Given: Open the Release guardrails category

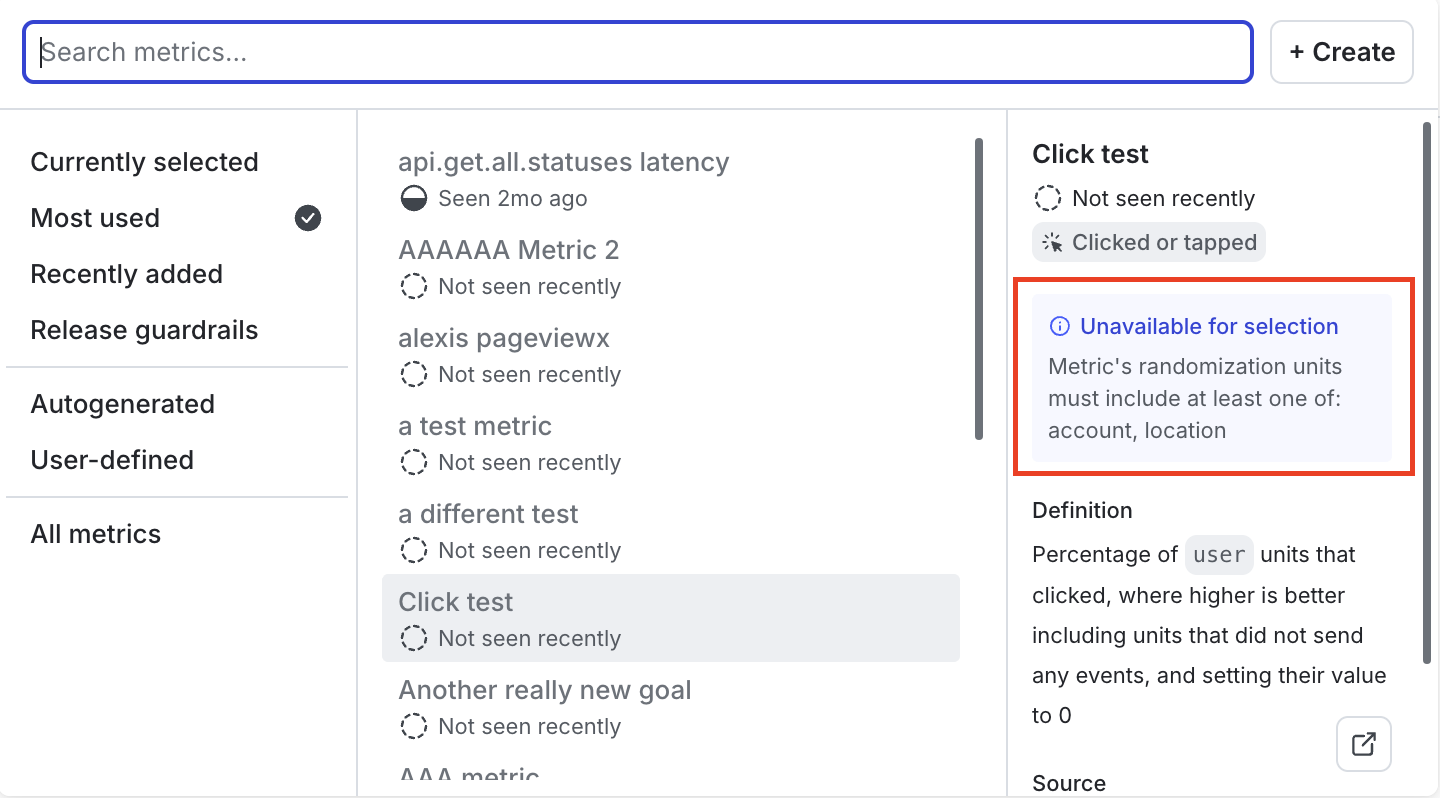Looking at the screenshot, I should tap(144, 329).
